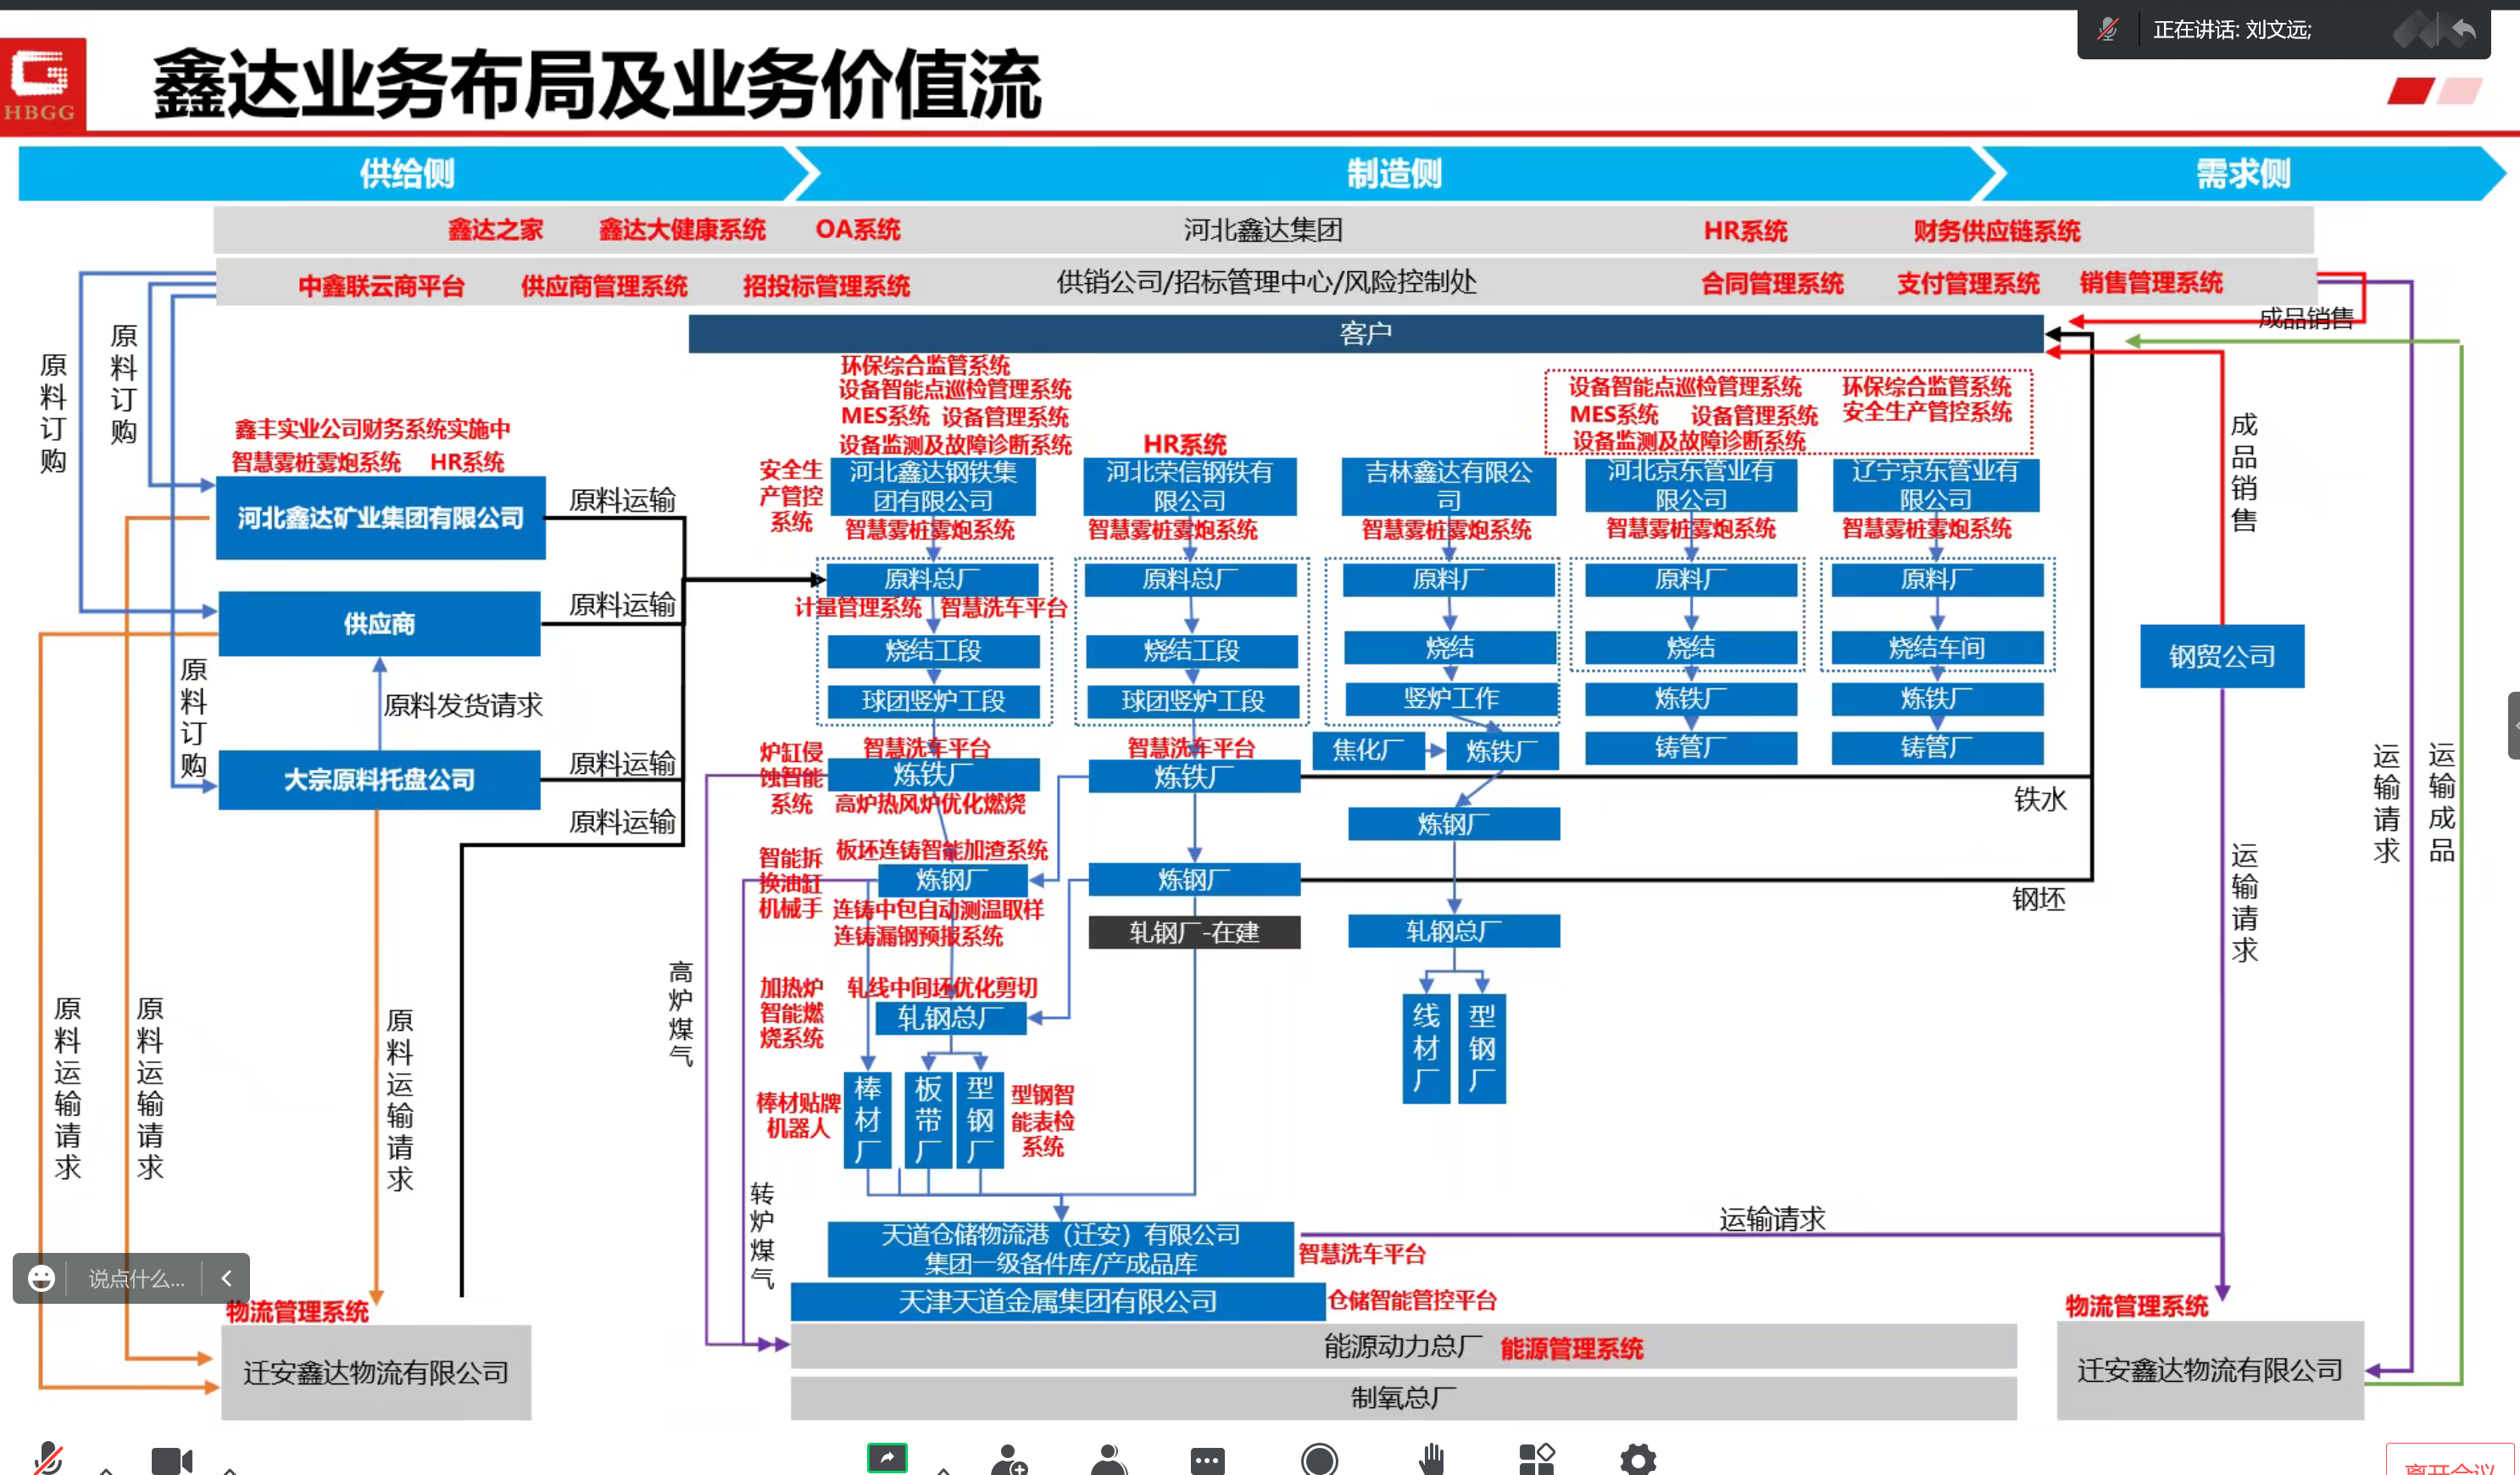Open audio options arrow beside the microphone
2520x1475 pixels.
tap(106, 1469)
